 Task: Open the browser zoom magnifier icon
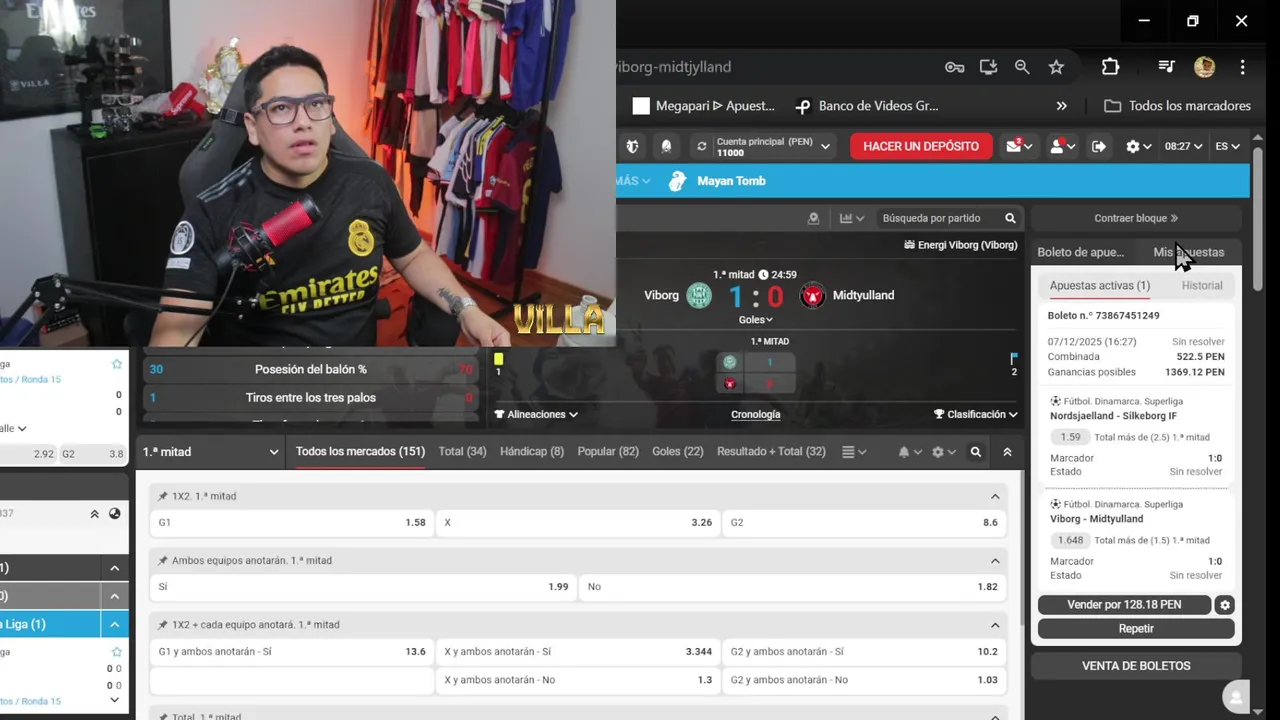point(1022,67)
